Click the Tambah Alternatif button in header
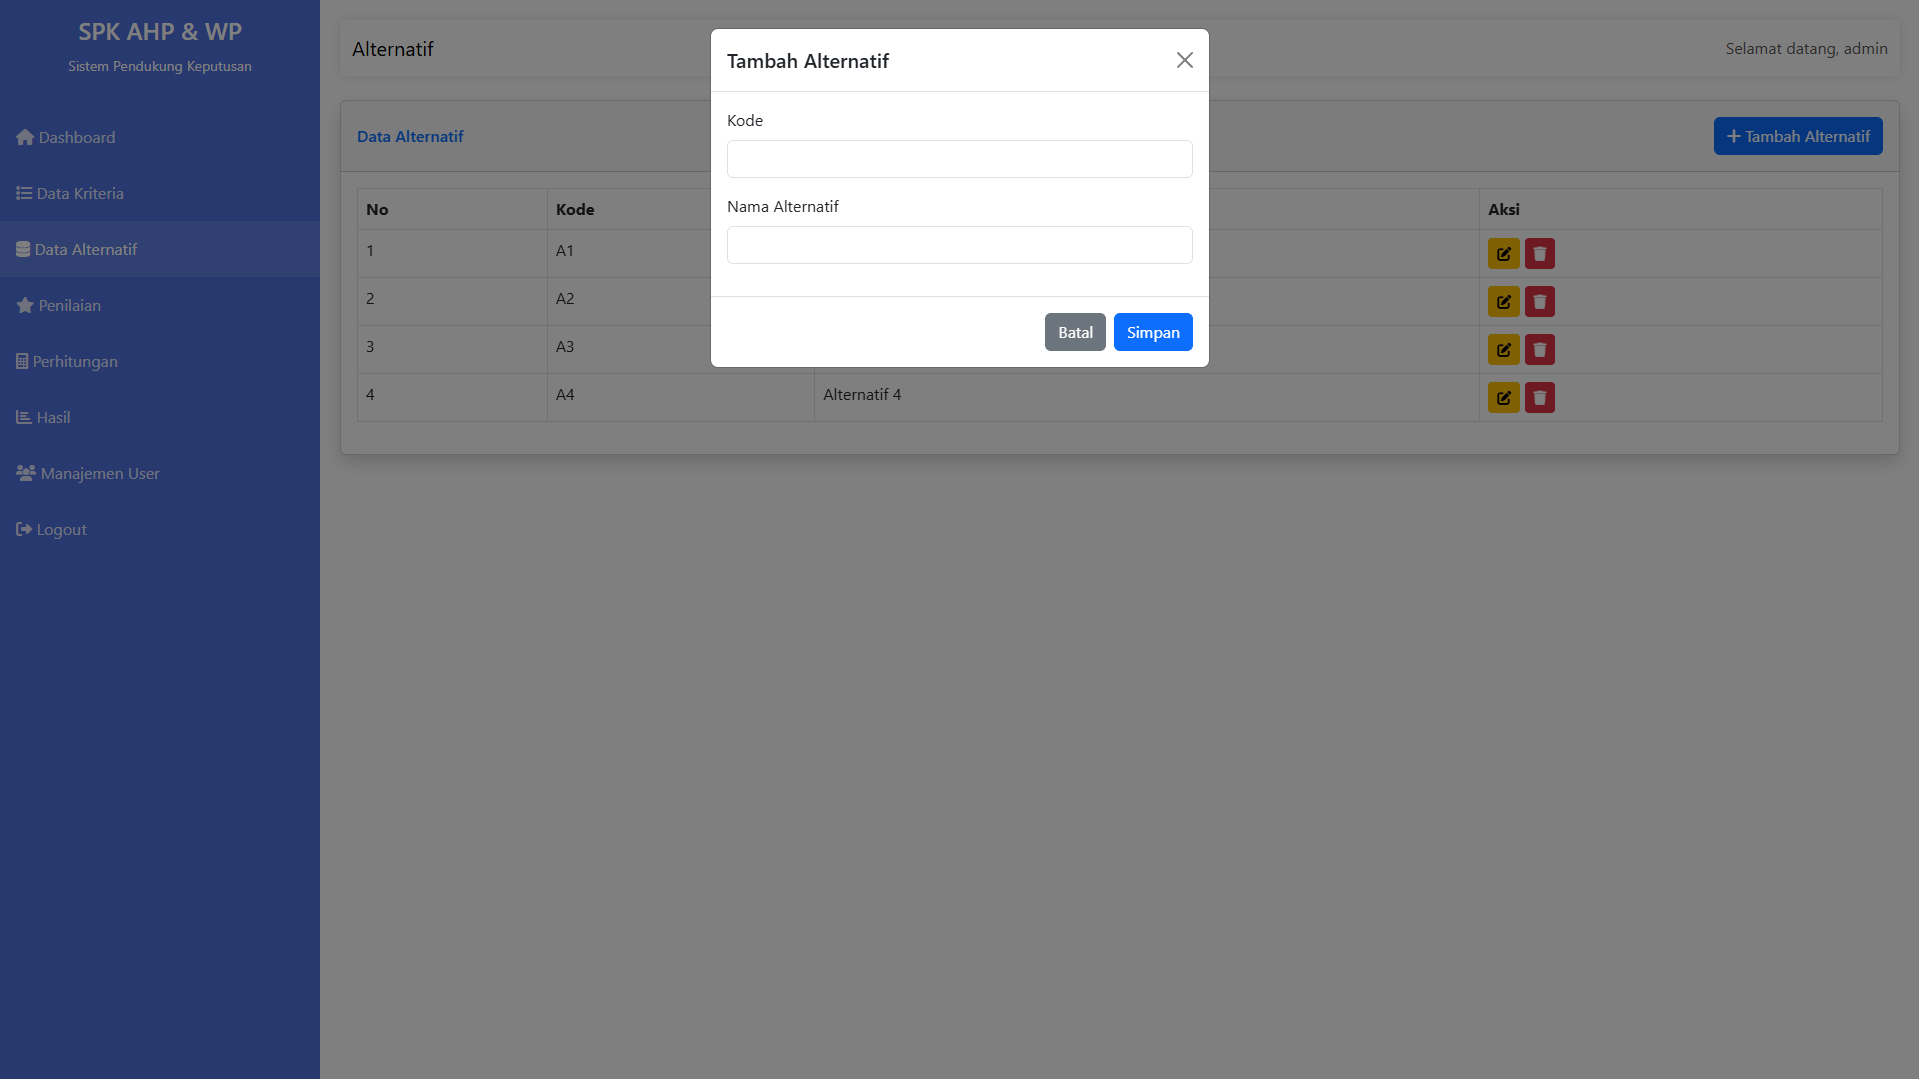Viewport: 1919px width, 1079px height. pyautogui.click(x=1798, y=136)
